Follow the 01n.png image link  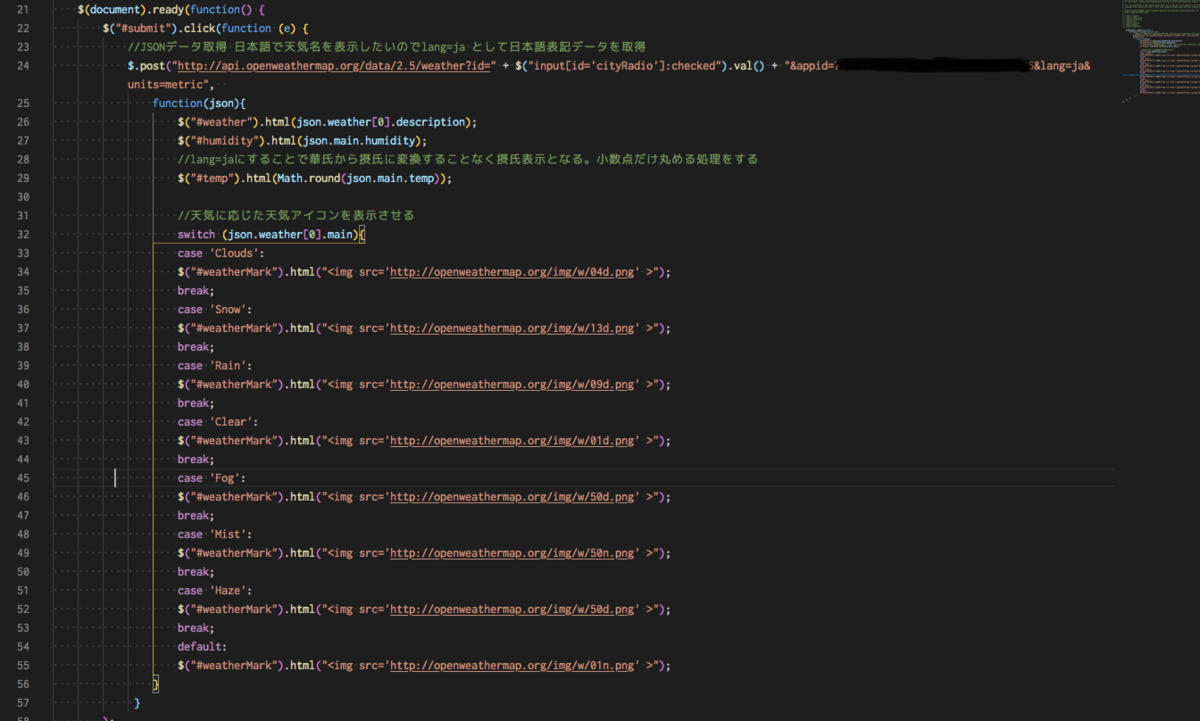(513, 666)
